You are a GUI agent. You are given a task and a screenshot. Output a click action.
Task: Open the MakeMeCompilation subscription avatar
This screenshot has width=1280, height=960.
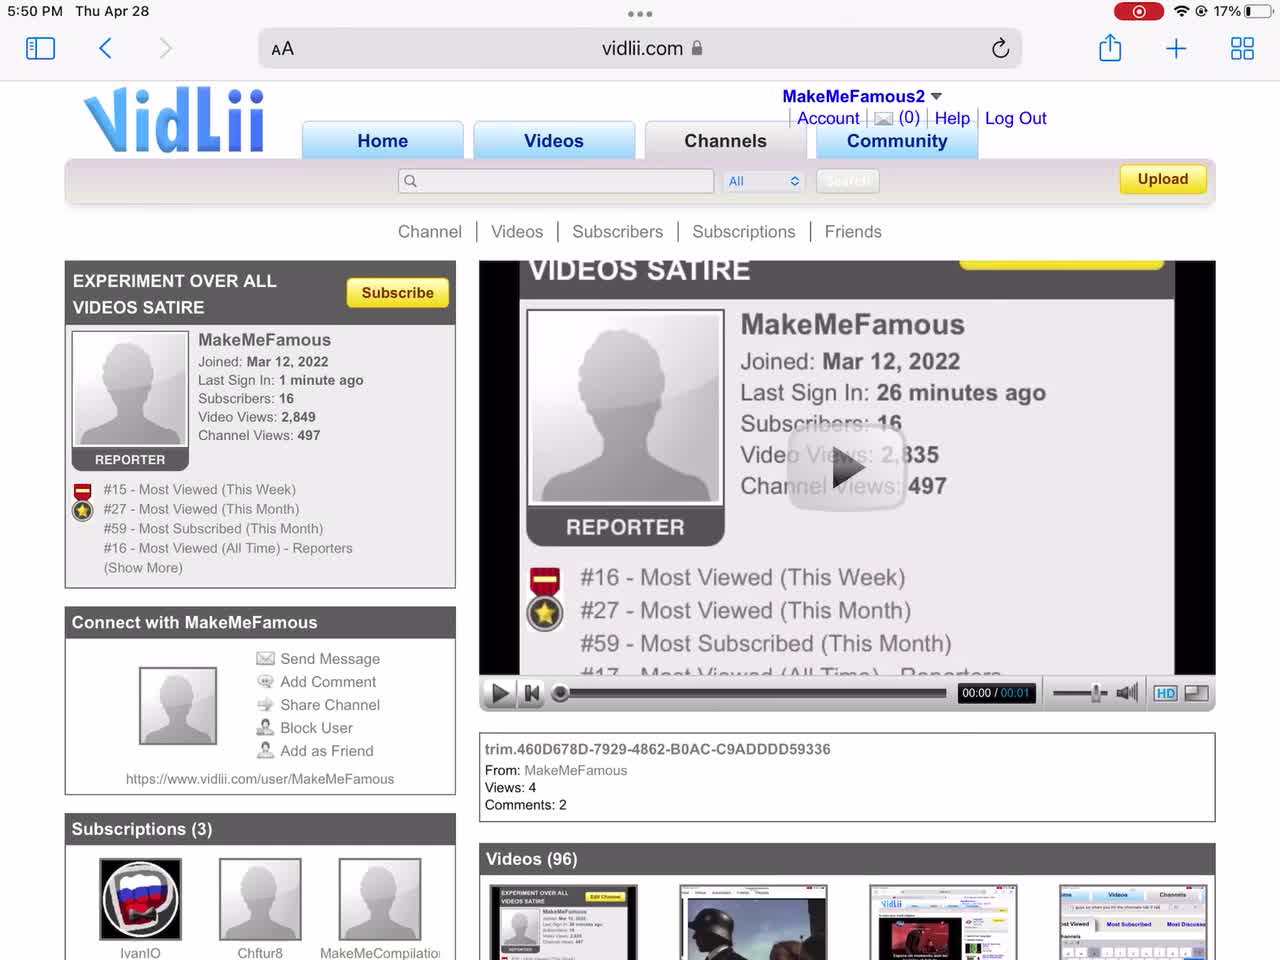380,899
